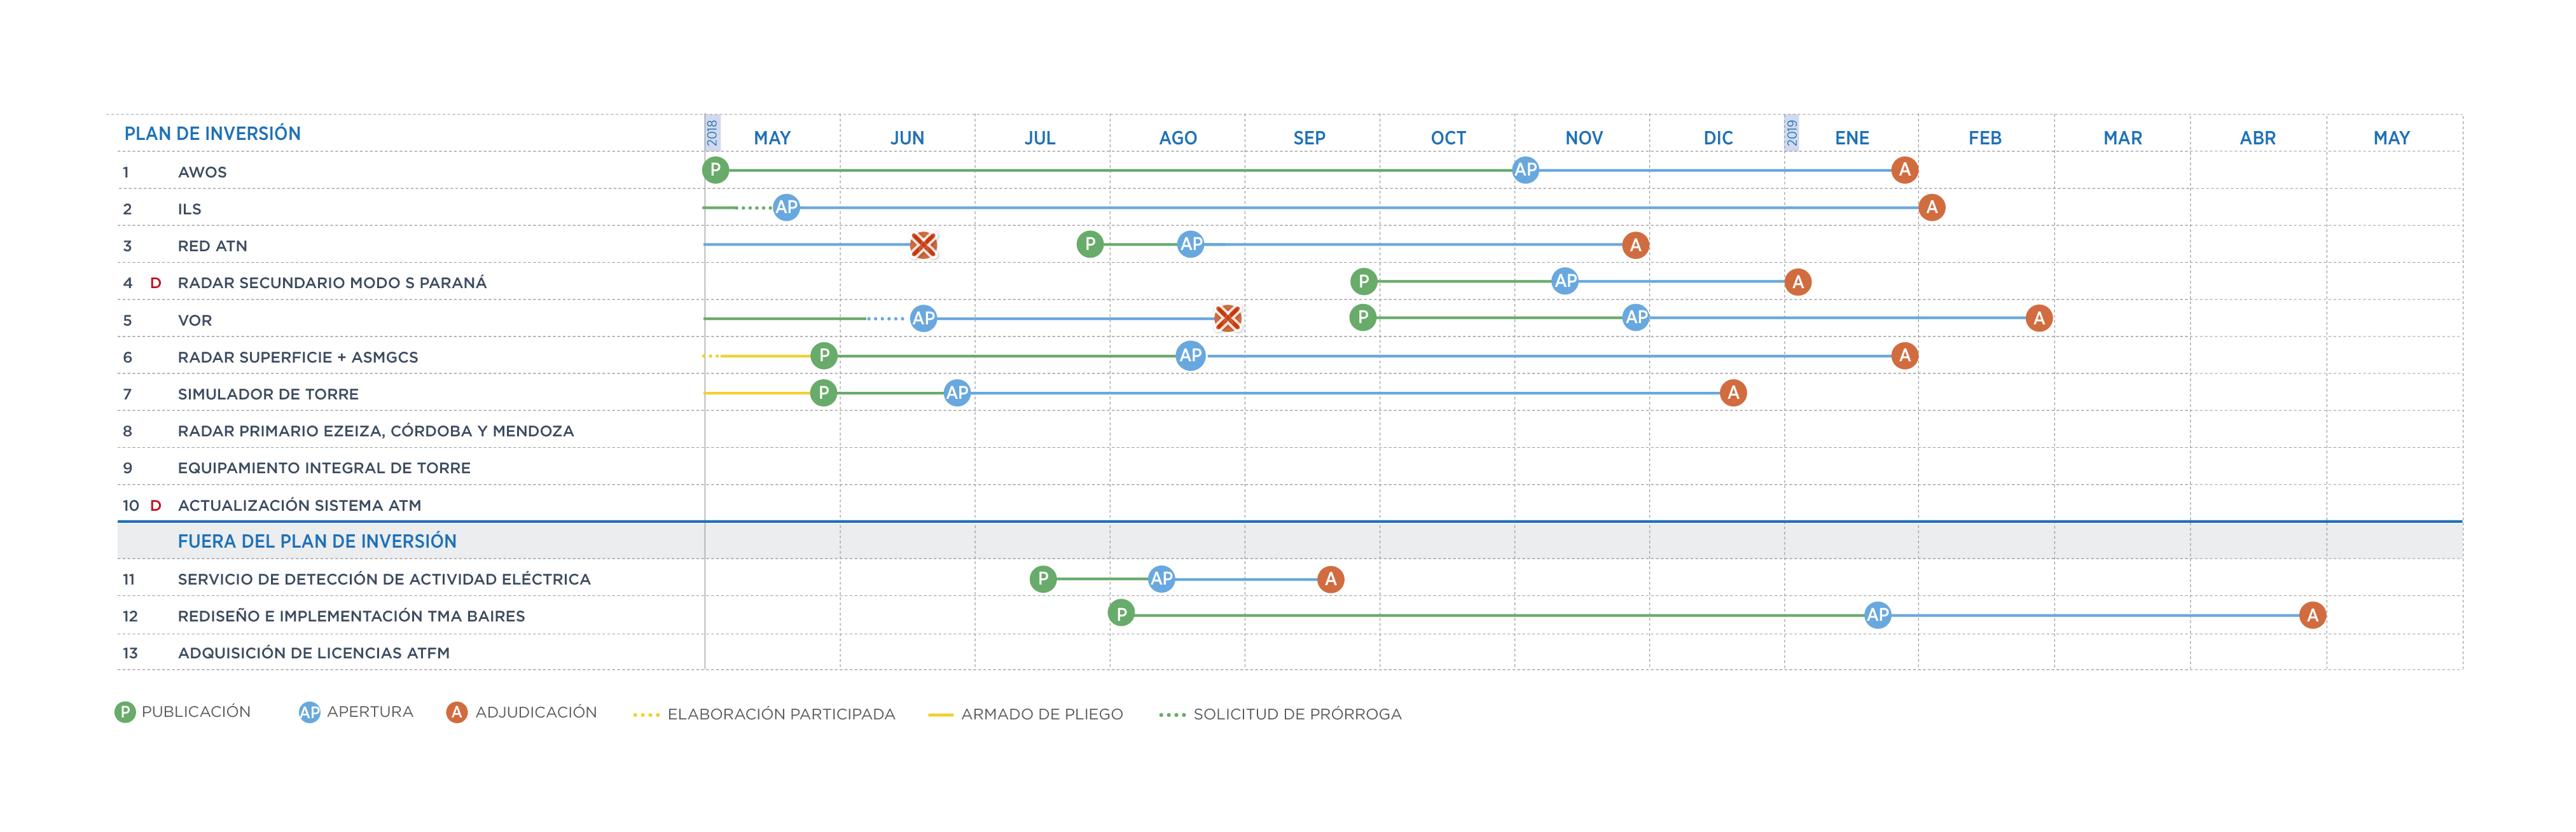The width and height of the screenshot is (2576, 832).
Task: Select Detección Actividad Eléctrica A marker
Action: (1330, 579)
